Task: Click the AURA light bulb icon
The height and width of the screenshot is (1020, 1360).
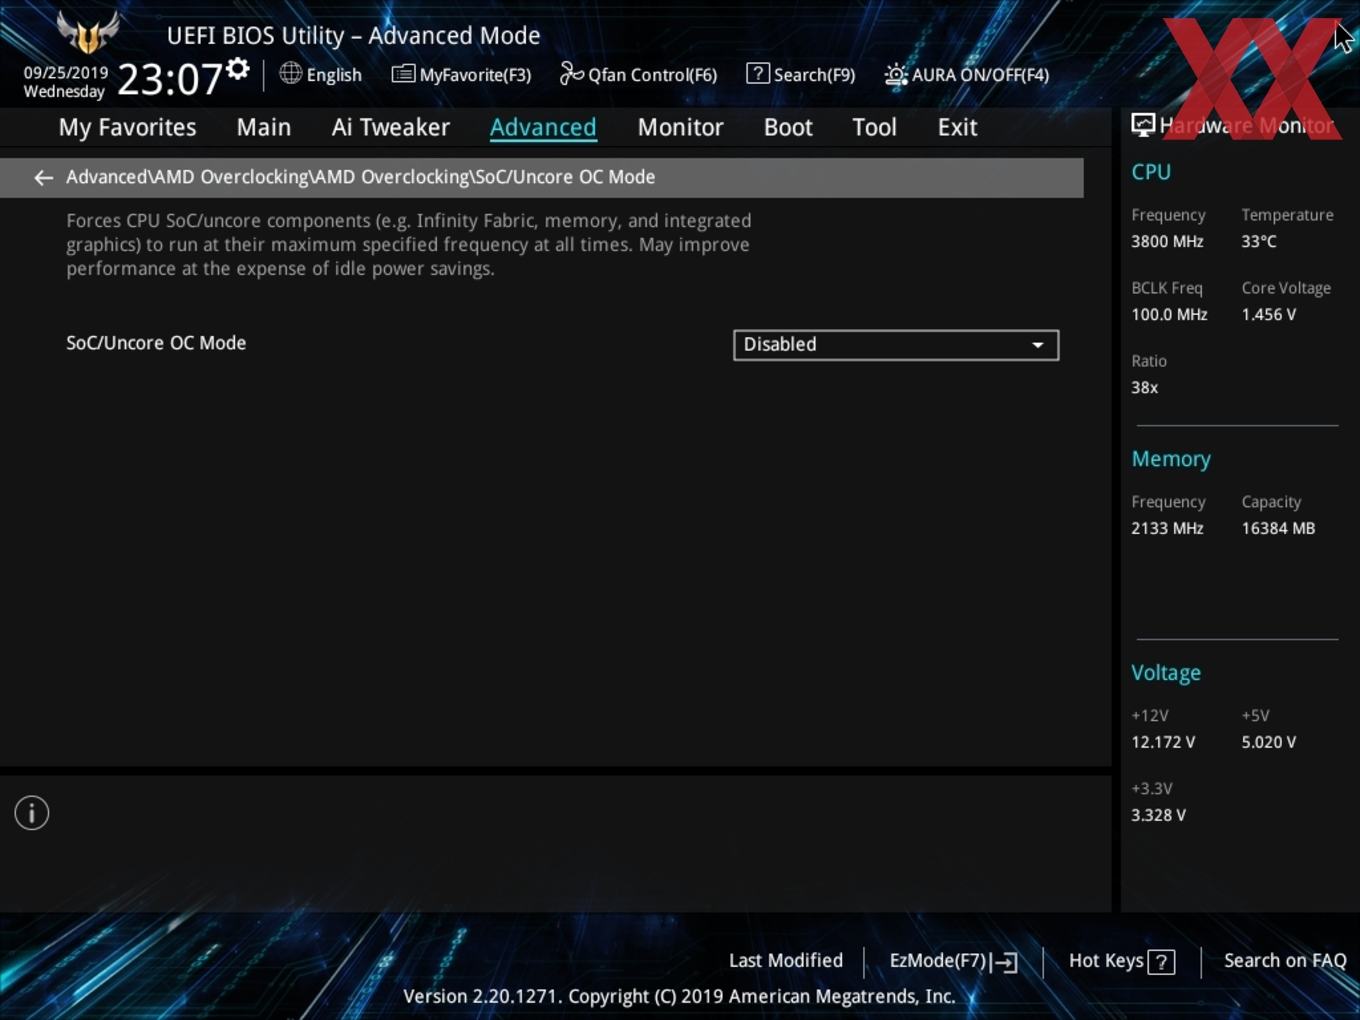Action: [x=895, y=74]
